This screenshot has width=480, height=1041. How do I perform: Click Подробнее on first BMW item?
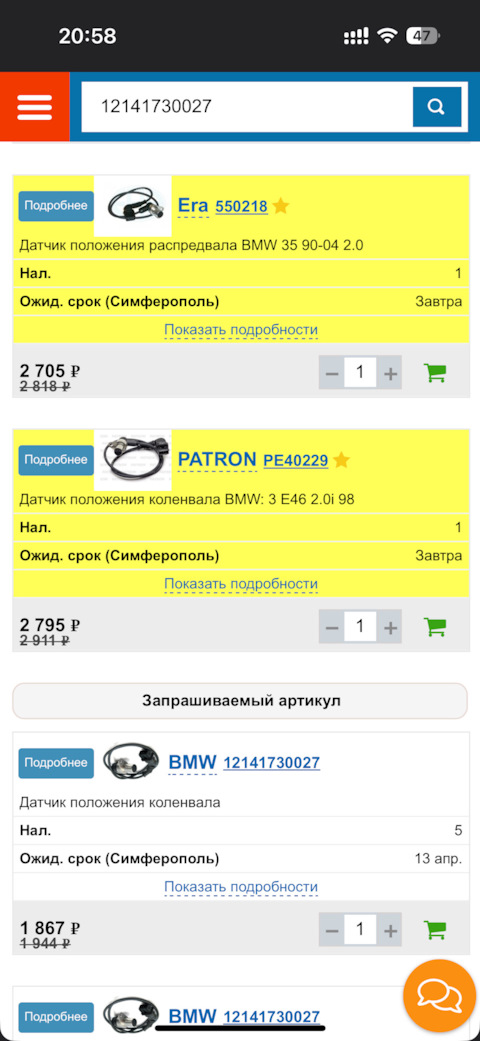tap(56, 763)
